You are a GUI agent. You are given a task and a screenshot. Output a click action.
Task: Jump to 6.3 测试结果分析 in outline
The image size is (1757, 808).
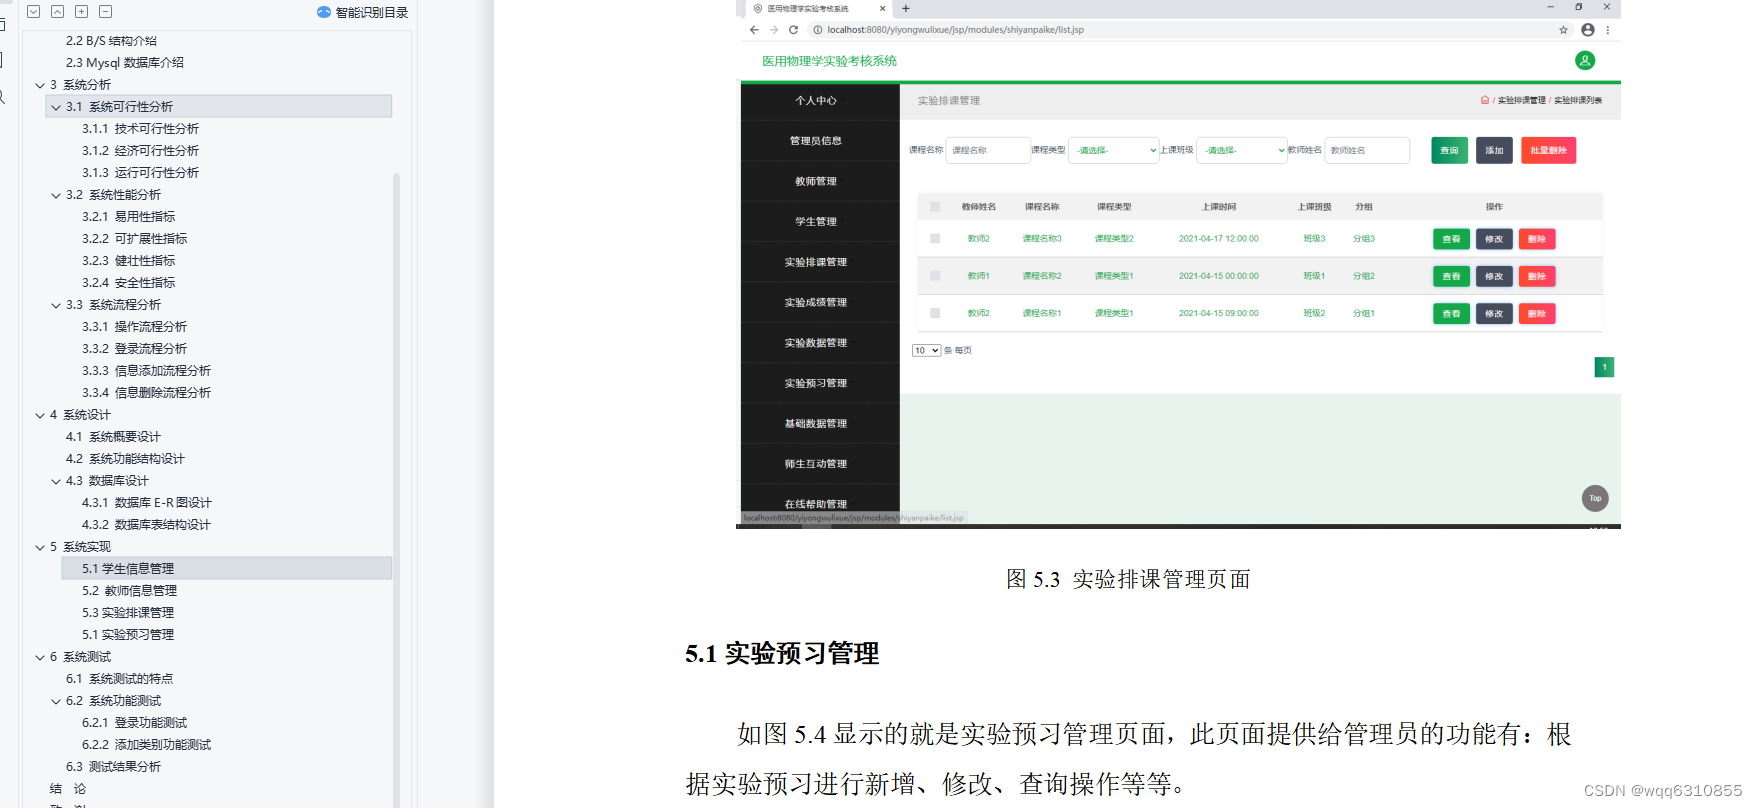tap(113, 767)
